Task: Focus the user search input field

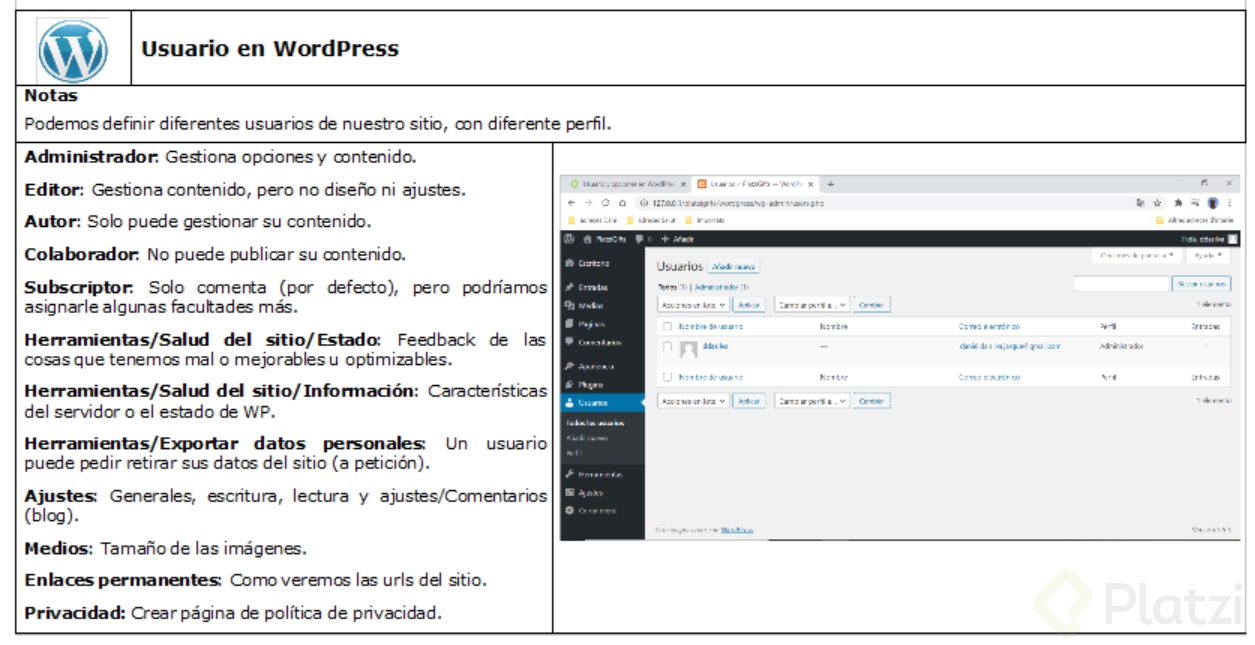Action: tap(1122, 285)
